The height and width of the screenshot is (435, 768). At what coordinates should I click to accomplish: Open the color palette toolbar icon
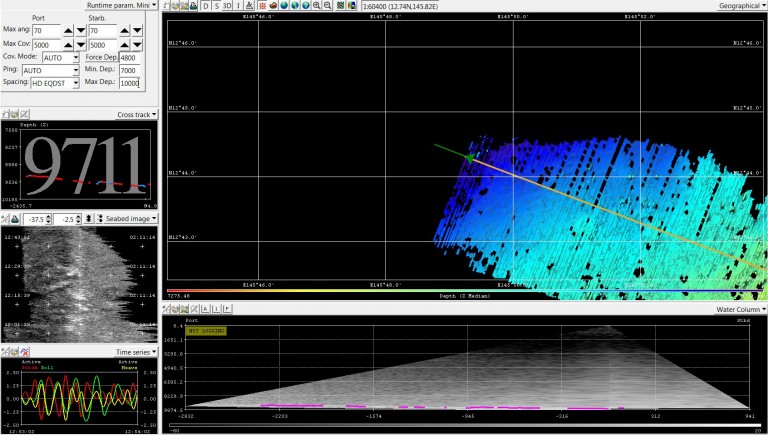click(x=352, y=6)
